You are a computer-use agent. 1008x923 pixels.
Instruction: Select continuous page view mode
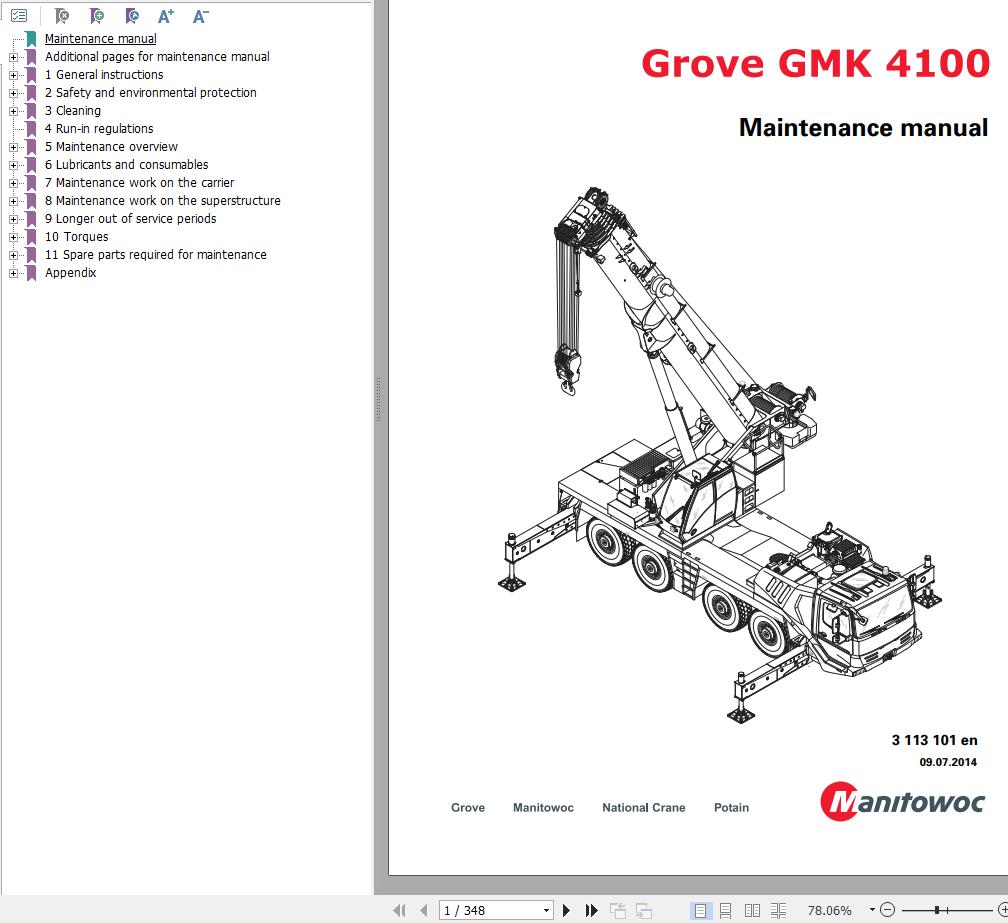tap(726, 910)
